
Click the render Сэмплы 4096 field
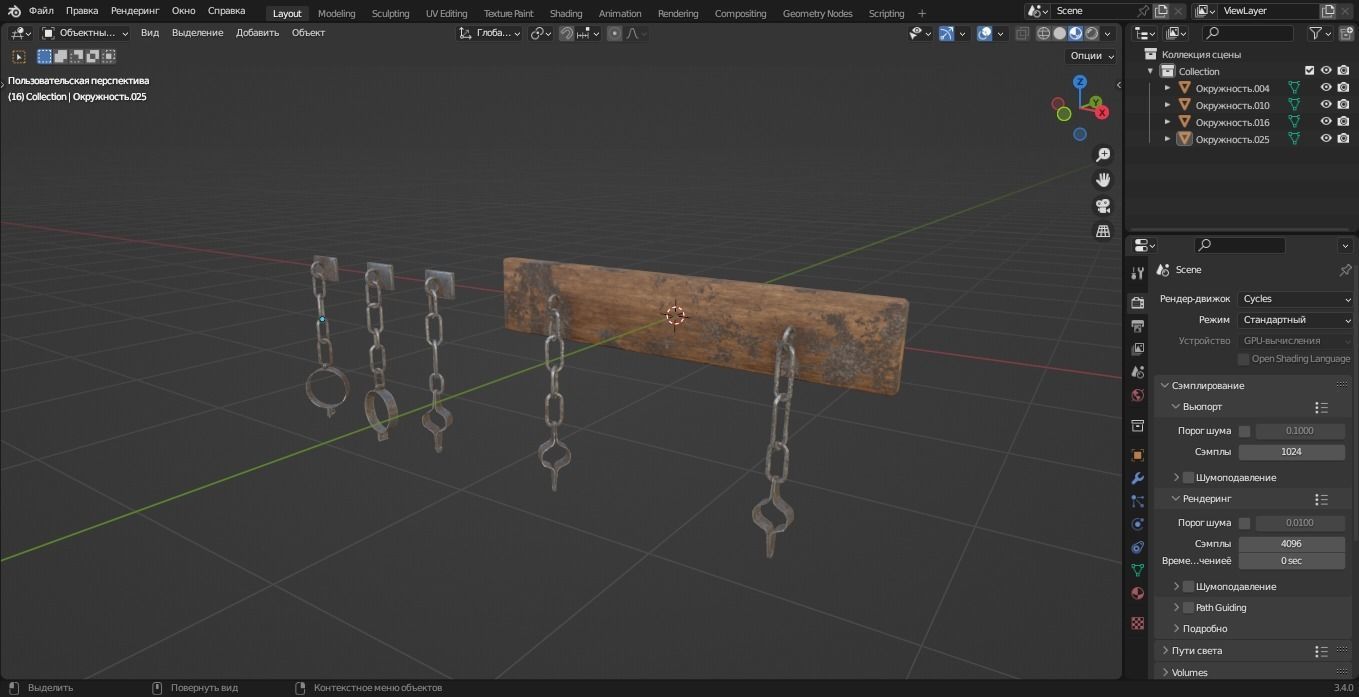pyautogui.click(x=1291, y=544)
